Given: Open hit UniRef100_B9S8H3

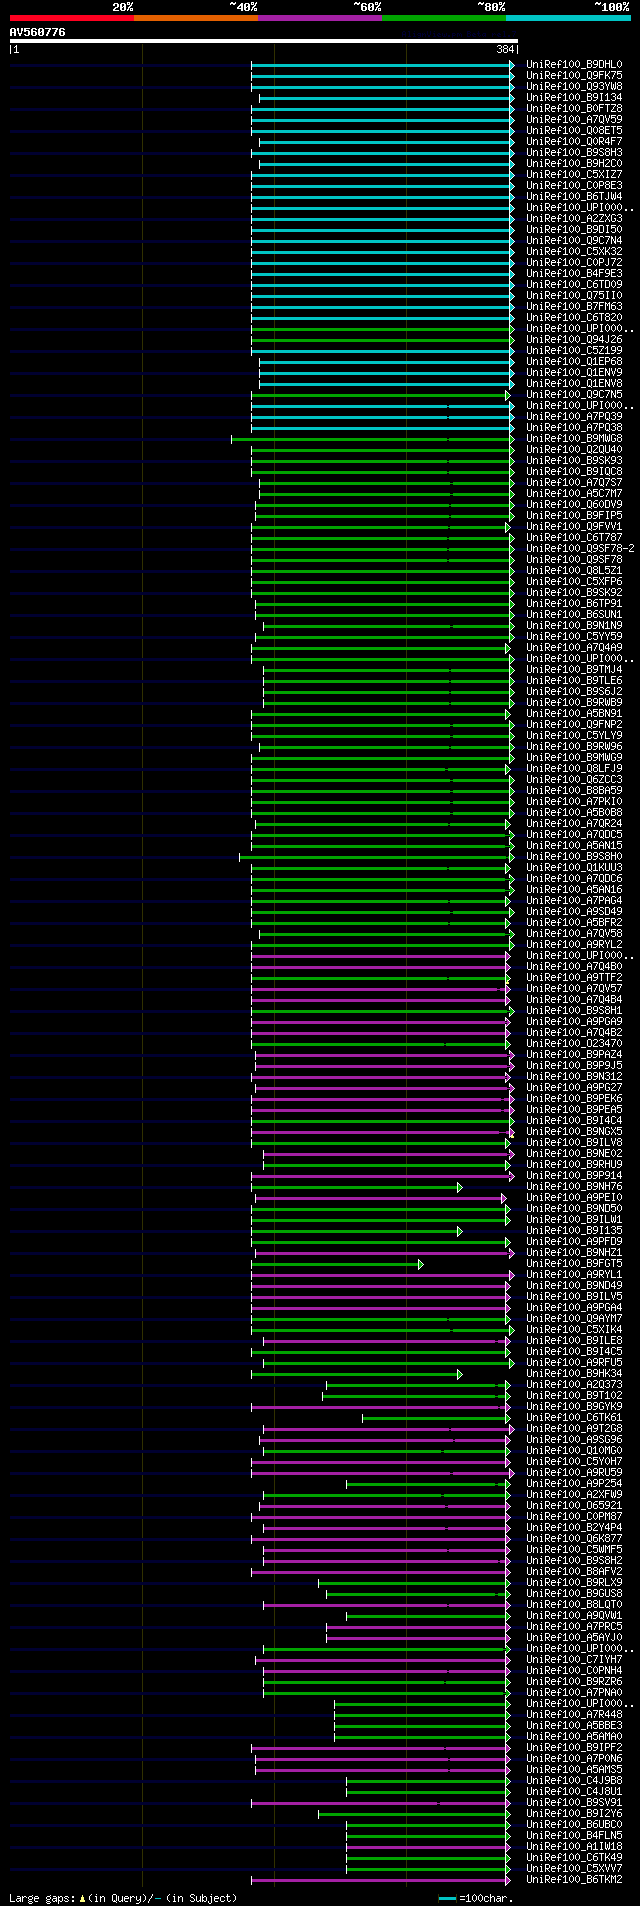Looking at the screenshot, I should [574, 153].
